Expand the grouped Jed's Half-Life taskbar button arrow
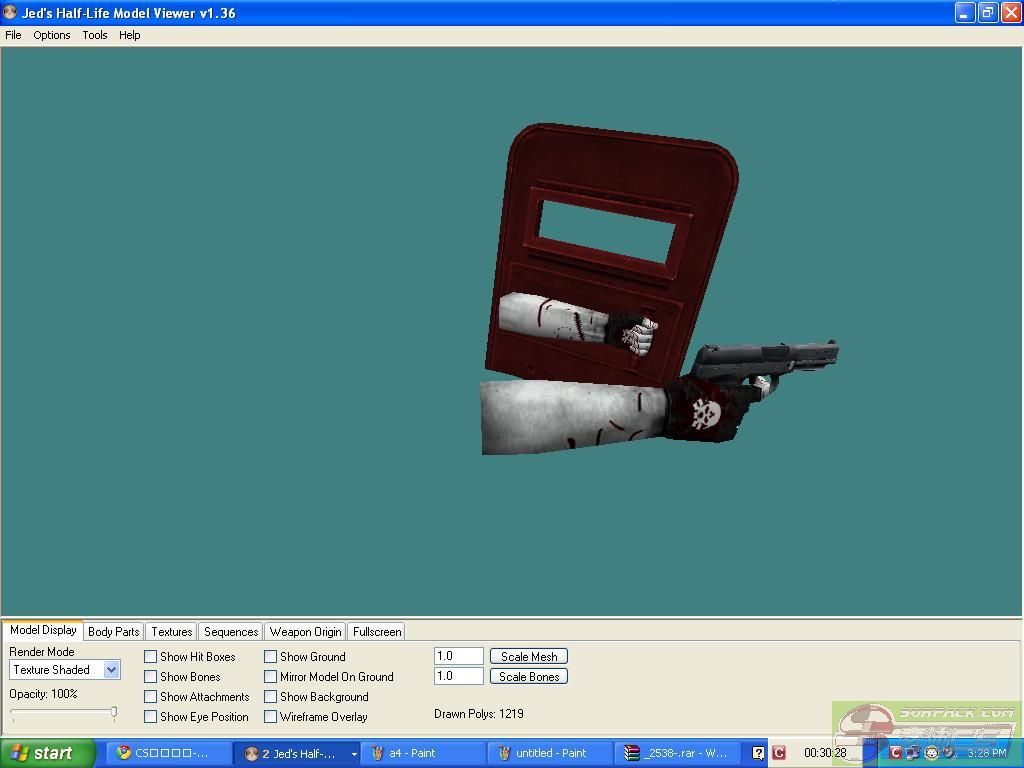Viewport: 1024px width, 768px height. click(353, 754)
